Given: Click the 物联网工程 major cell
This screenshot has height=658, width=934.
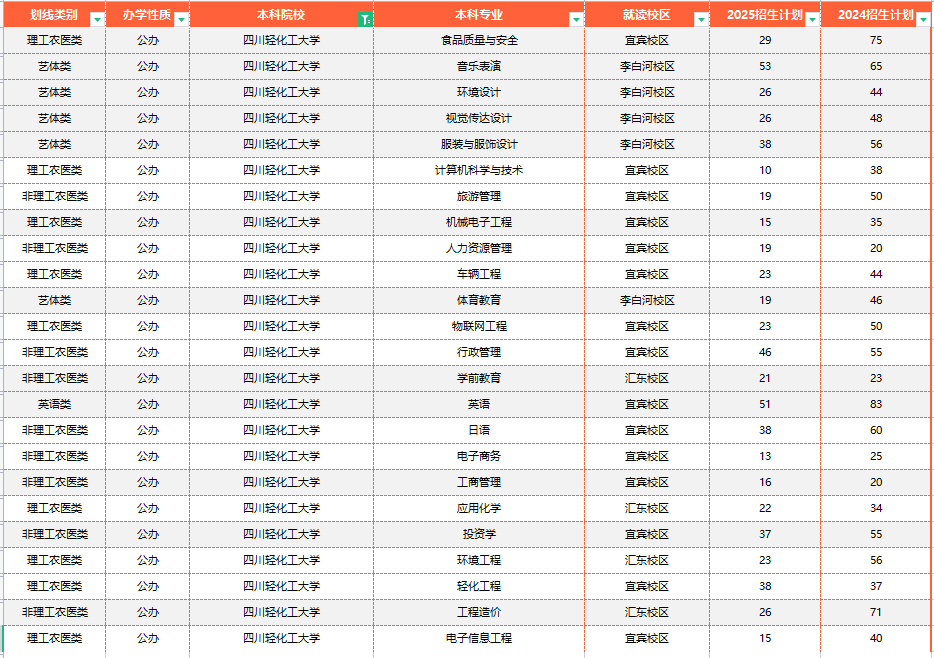Looking at the screenshot, I should pos(479,326).
